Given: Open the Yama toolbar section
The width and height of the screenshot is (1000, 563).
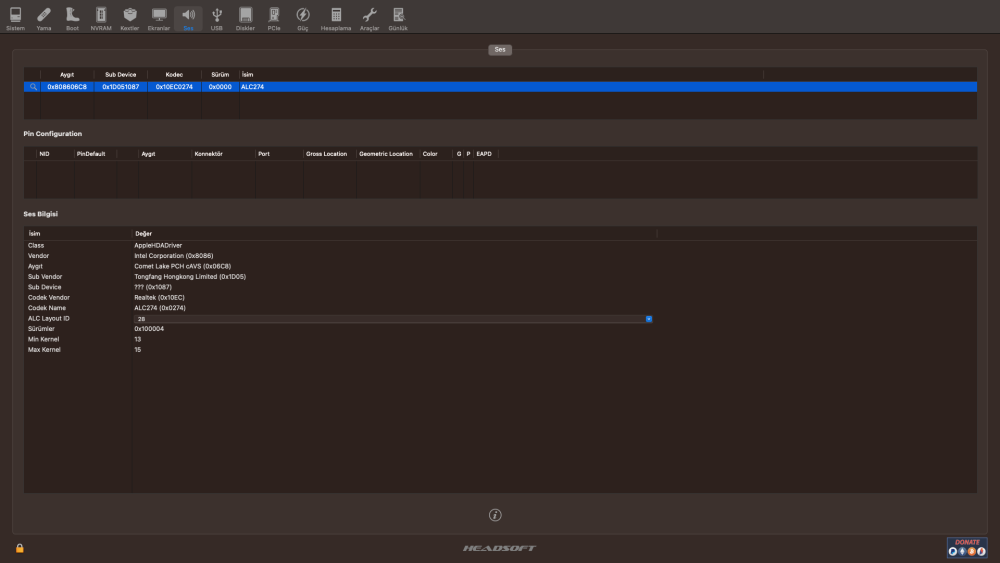Looking at the screenshot, I should [44, 18].
